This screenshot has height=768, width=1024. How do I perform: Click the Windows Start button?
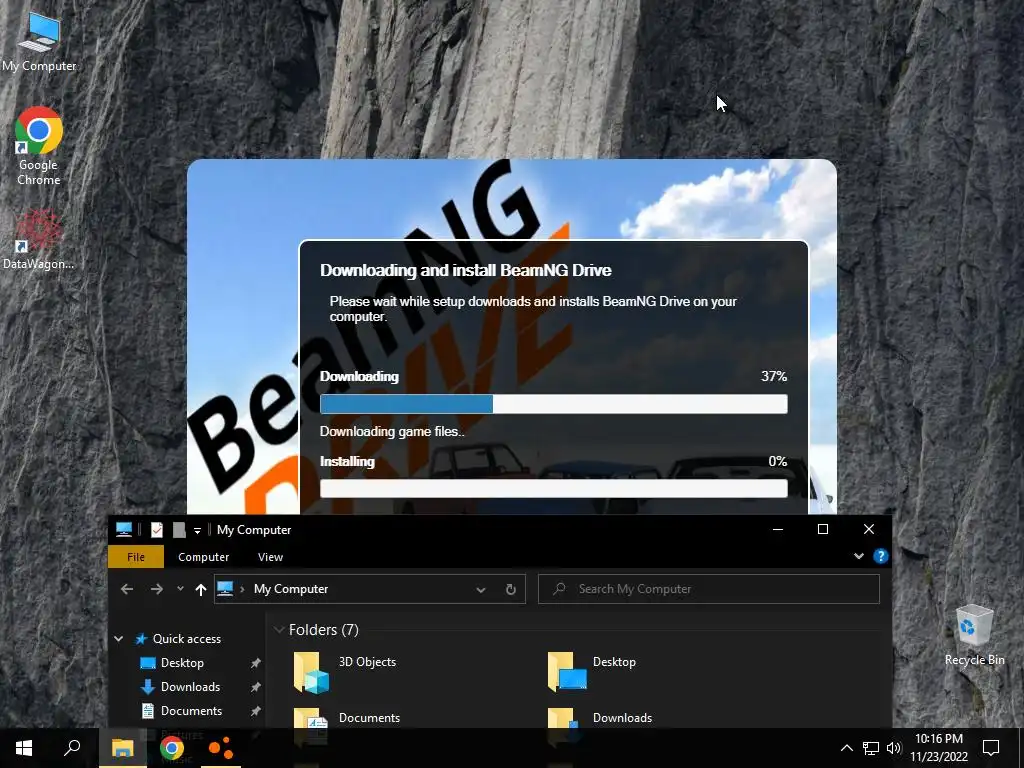click(24, 748)
